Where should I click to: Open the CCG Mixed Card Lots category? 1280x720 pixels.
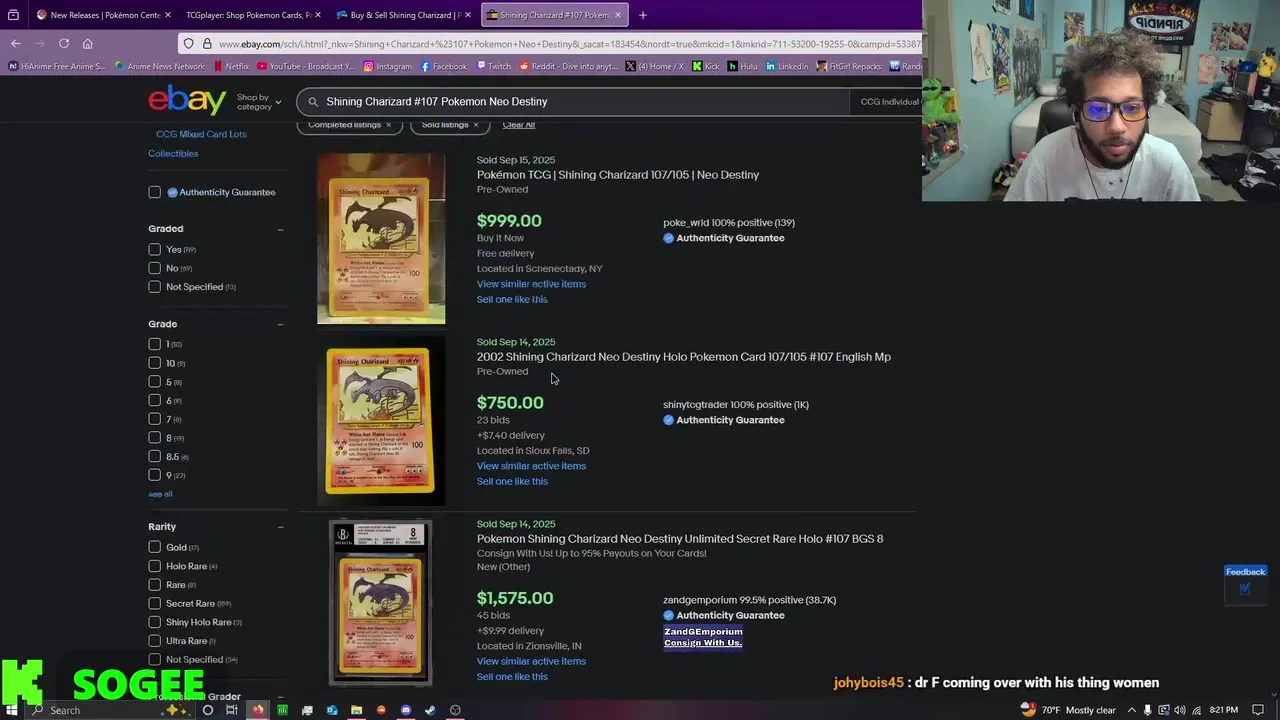pos(201,134)
